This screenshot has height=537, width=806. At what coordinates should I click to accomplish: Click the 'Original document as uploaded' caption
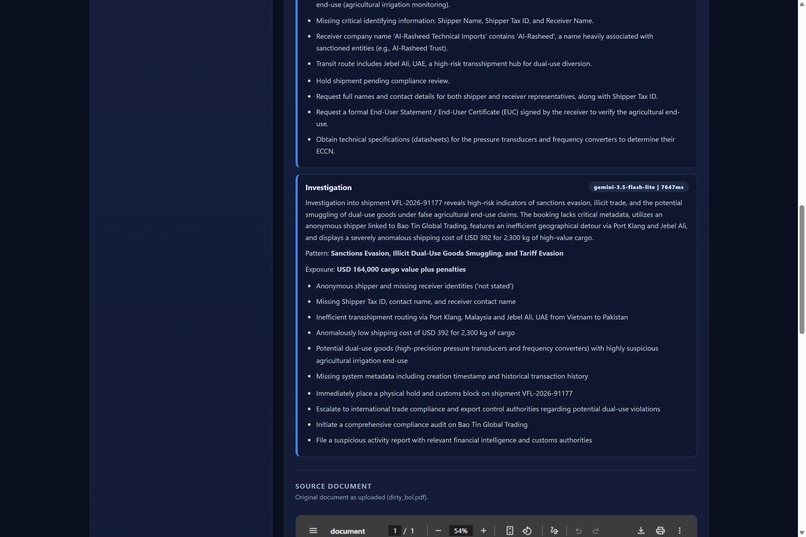click(361, 497)
